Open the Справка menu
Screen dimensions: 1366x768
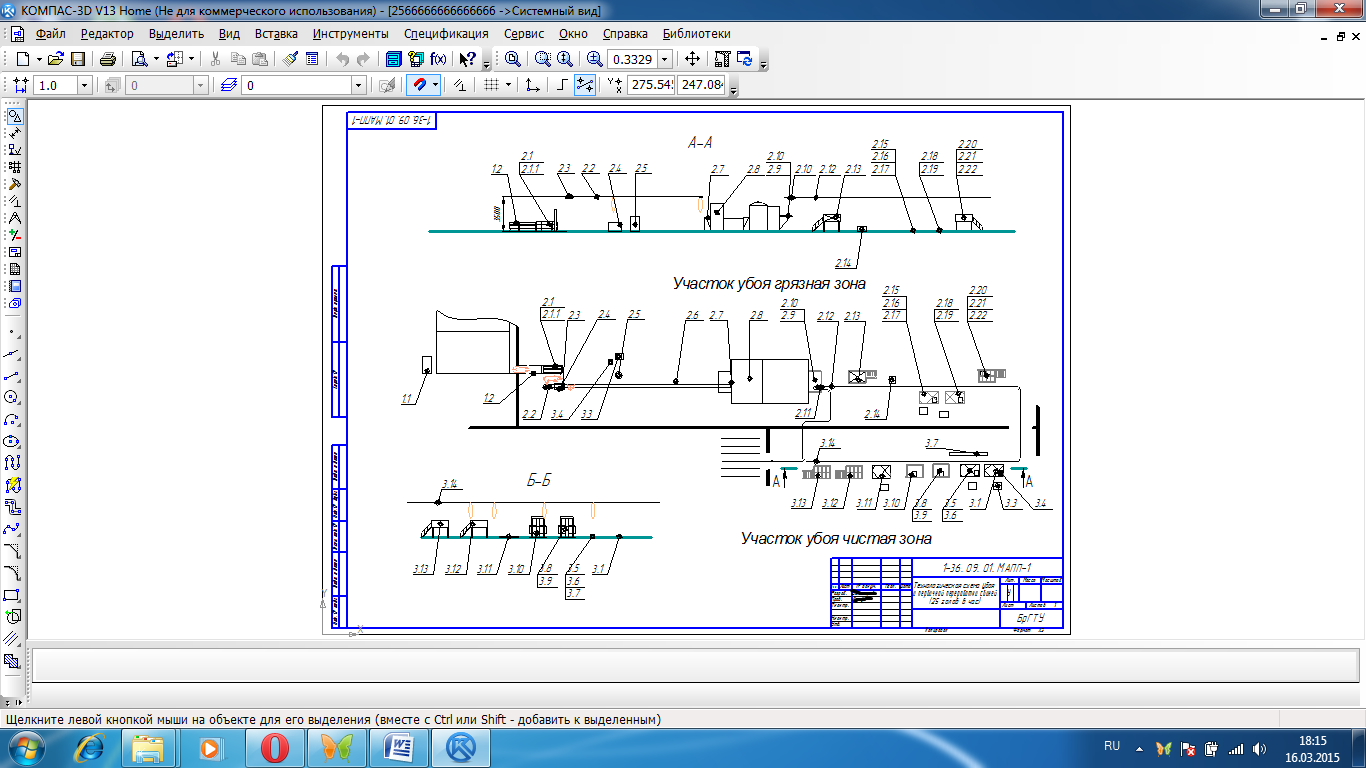(x=625, y=33)
